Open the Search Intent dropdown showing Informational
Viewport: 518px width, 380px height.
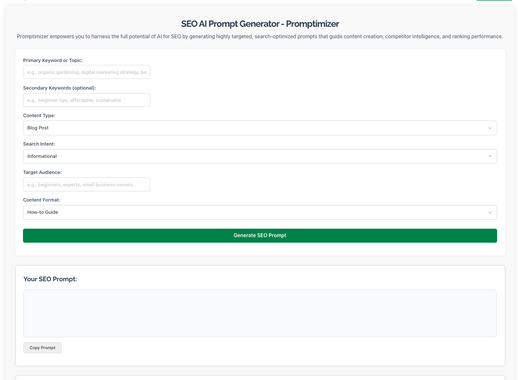[260, 156]
